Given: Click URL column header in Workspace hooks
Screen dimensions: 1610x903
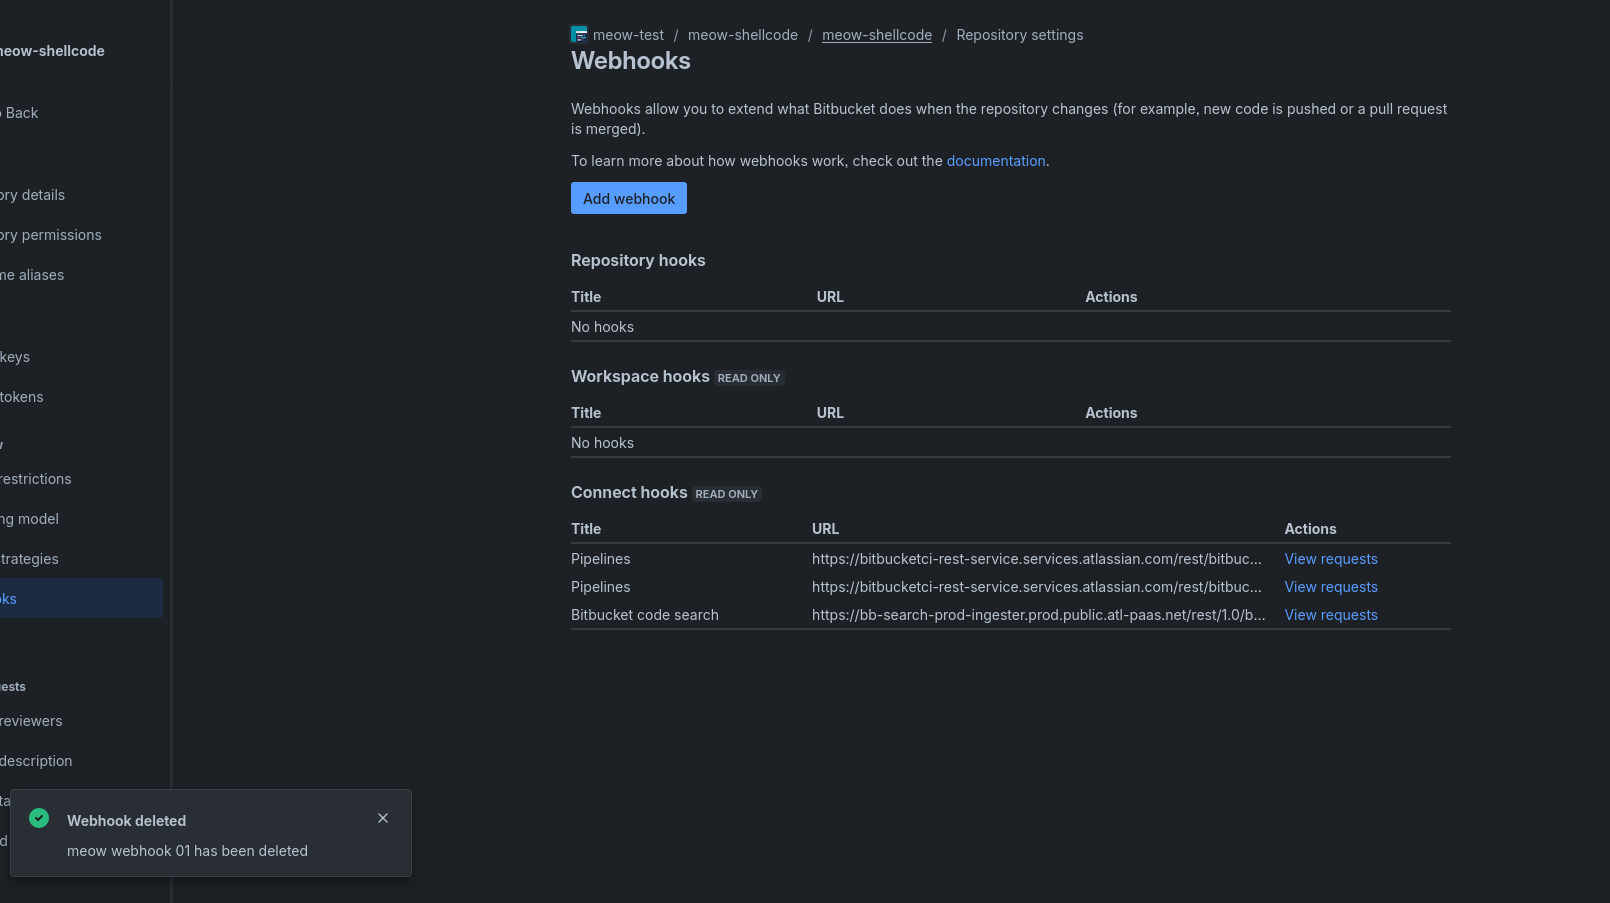Looking at the screenshot, I should (x=830, y=413).
